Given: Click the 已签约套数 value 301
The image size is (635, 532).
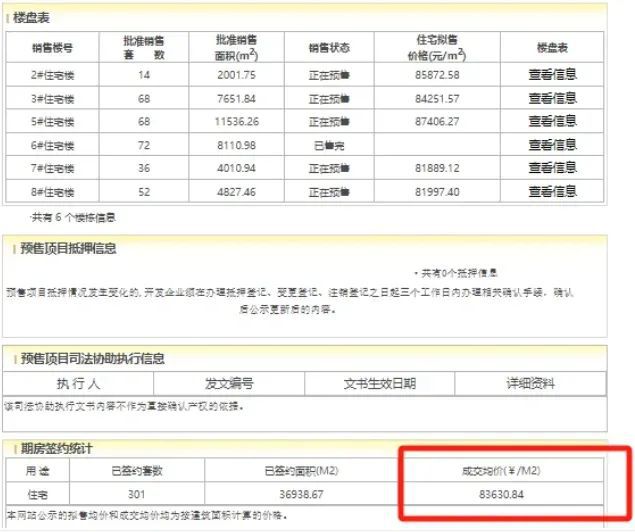Looking at the screenshot, I should click(x=136, y=494).
